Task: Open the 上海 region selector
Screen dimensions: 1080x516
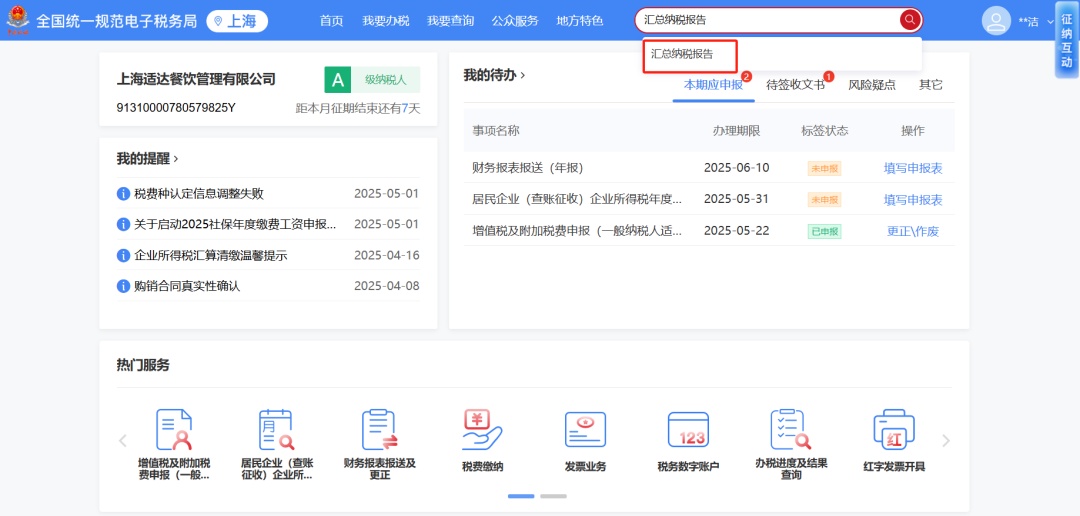Action: pyautogui.click(x=236, y=21)
